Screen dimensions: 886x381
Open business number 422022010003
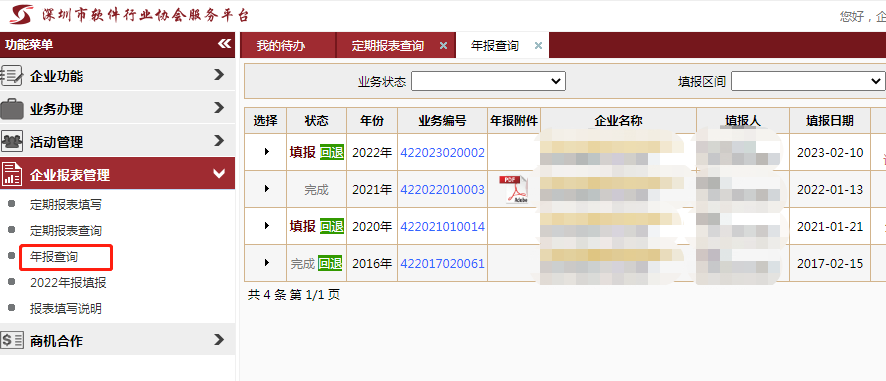click(442, 190)
